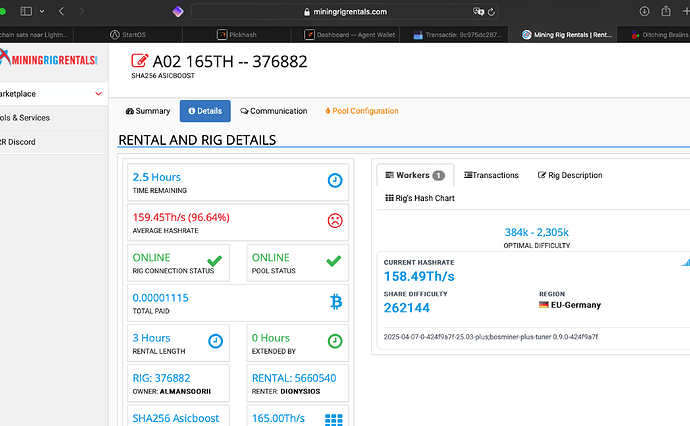Click the 384k - 2,305k optimal difficulty
690x426 pixels.
pos(536,232)
